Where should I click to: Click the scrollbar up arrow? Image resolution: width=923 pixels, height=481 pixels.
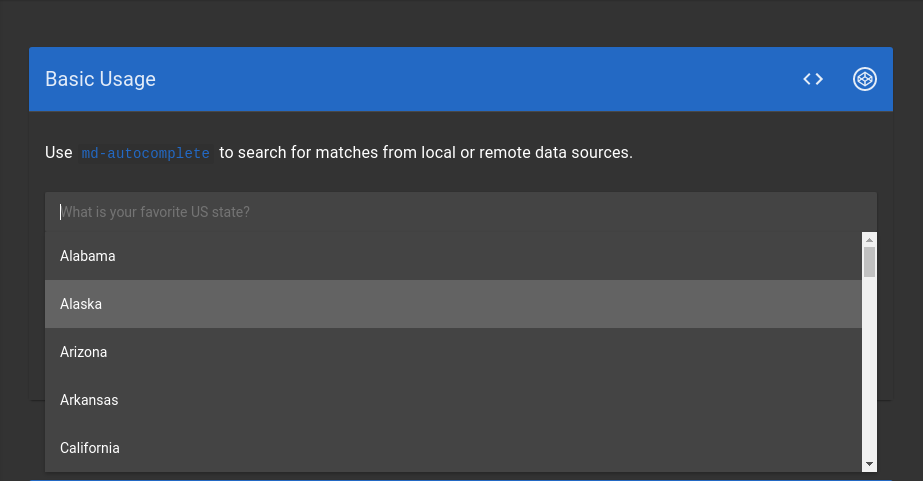(x=869, y=240)
